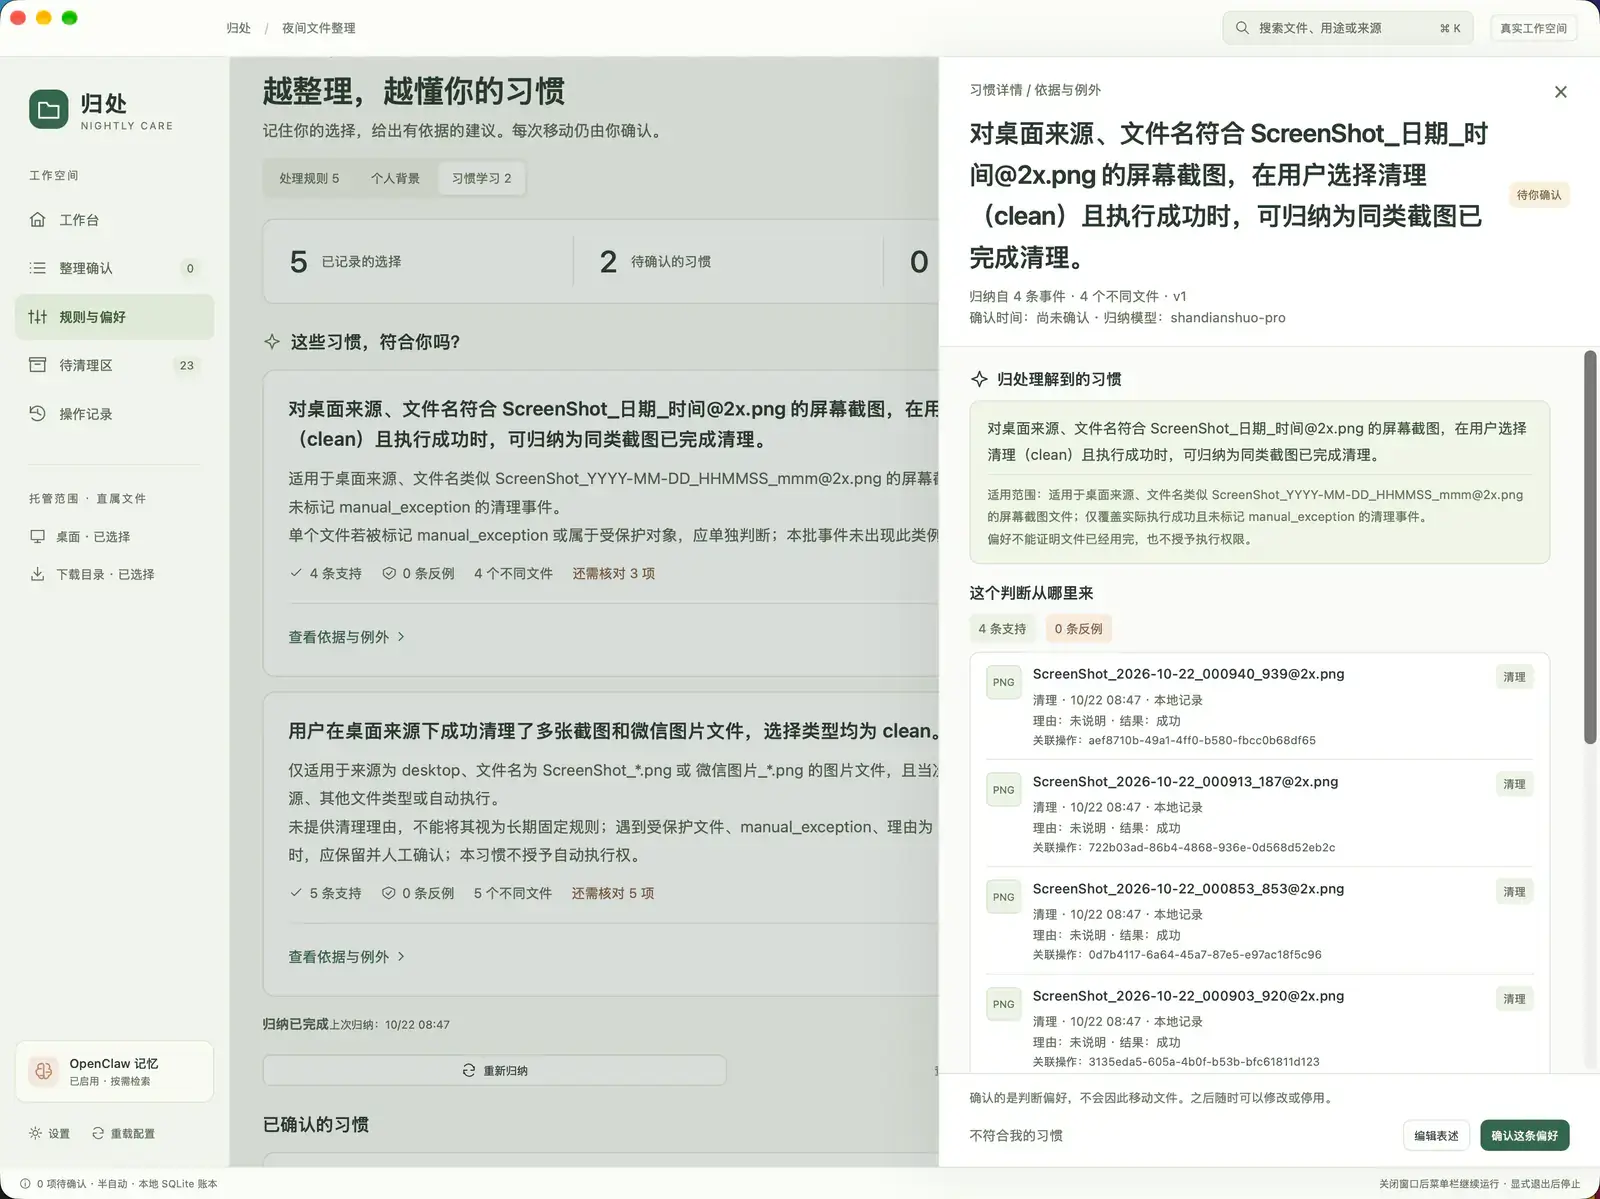1600x1199 pixels.
Task: Click 习惯详情 / 依据与例外 breadcrumb text
Action: click(x=1035, y=90)
